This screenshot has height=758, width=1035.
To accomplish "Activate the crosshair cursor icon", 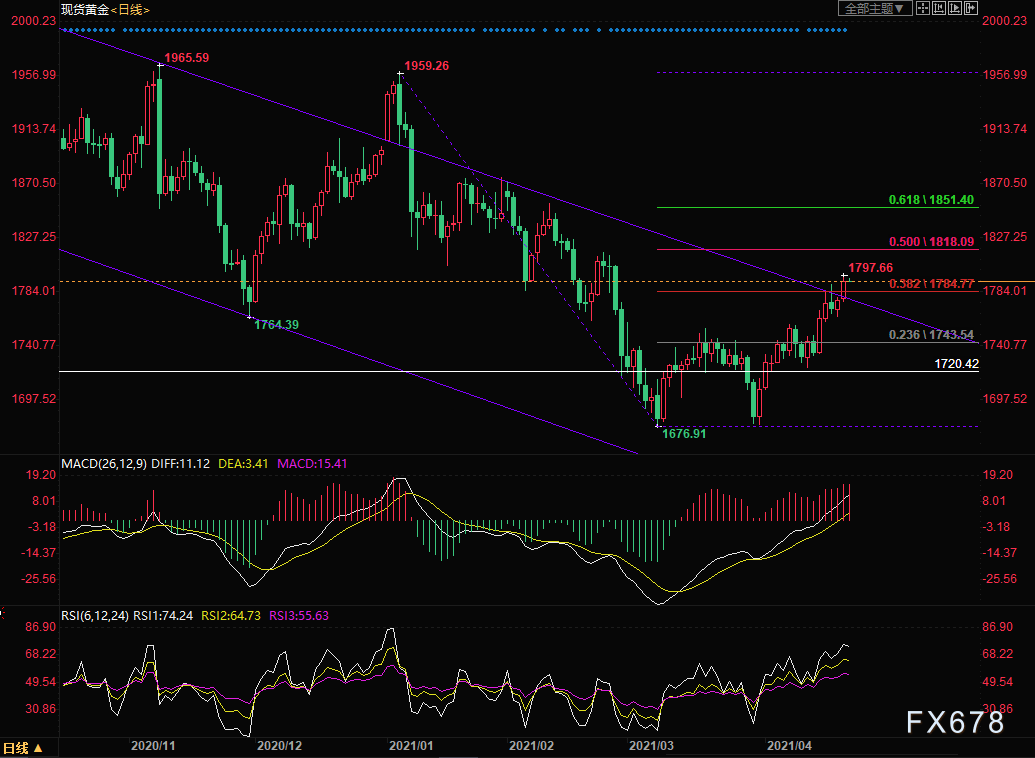I will pyautogui.click(x=923, y=8).
